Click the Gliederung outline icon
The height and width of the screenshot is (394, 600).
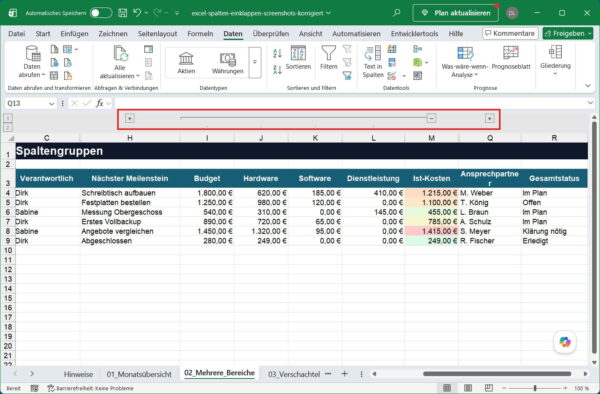(x=555, y=52)
